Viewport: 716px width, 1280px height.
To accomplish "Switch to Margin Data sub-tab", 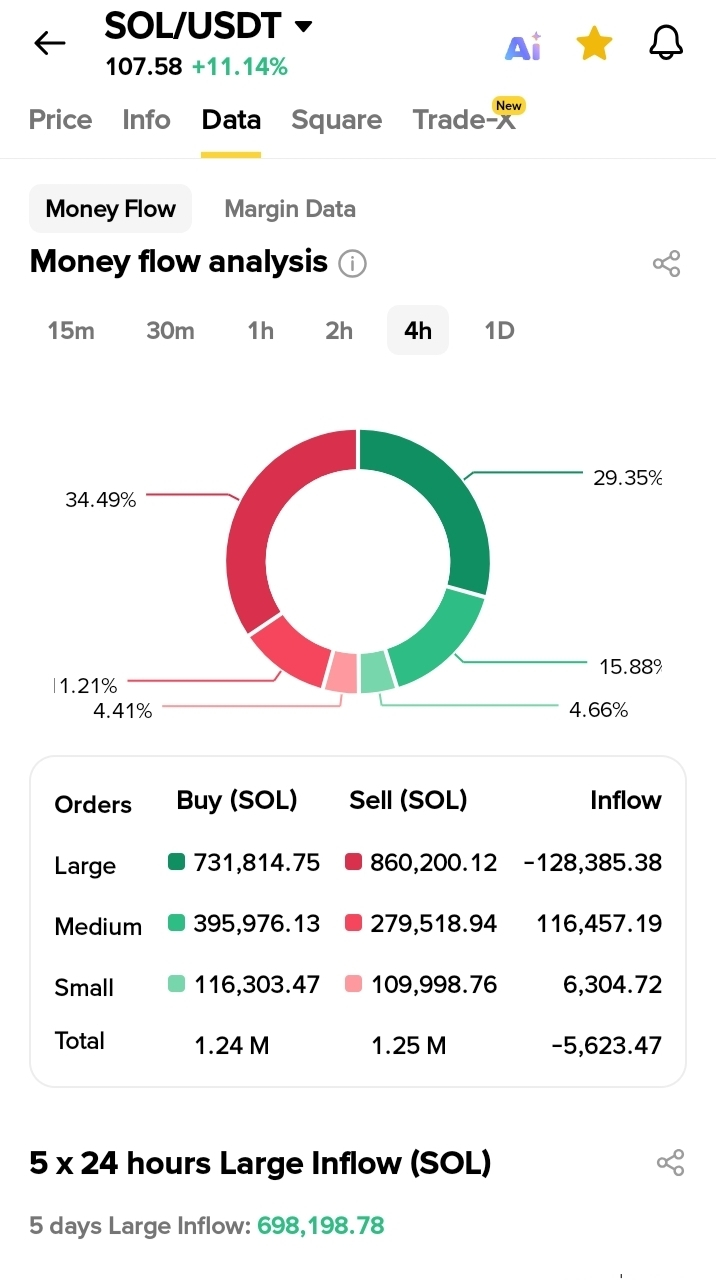I will click(x=290, y=209).
